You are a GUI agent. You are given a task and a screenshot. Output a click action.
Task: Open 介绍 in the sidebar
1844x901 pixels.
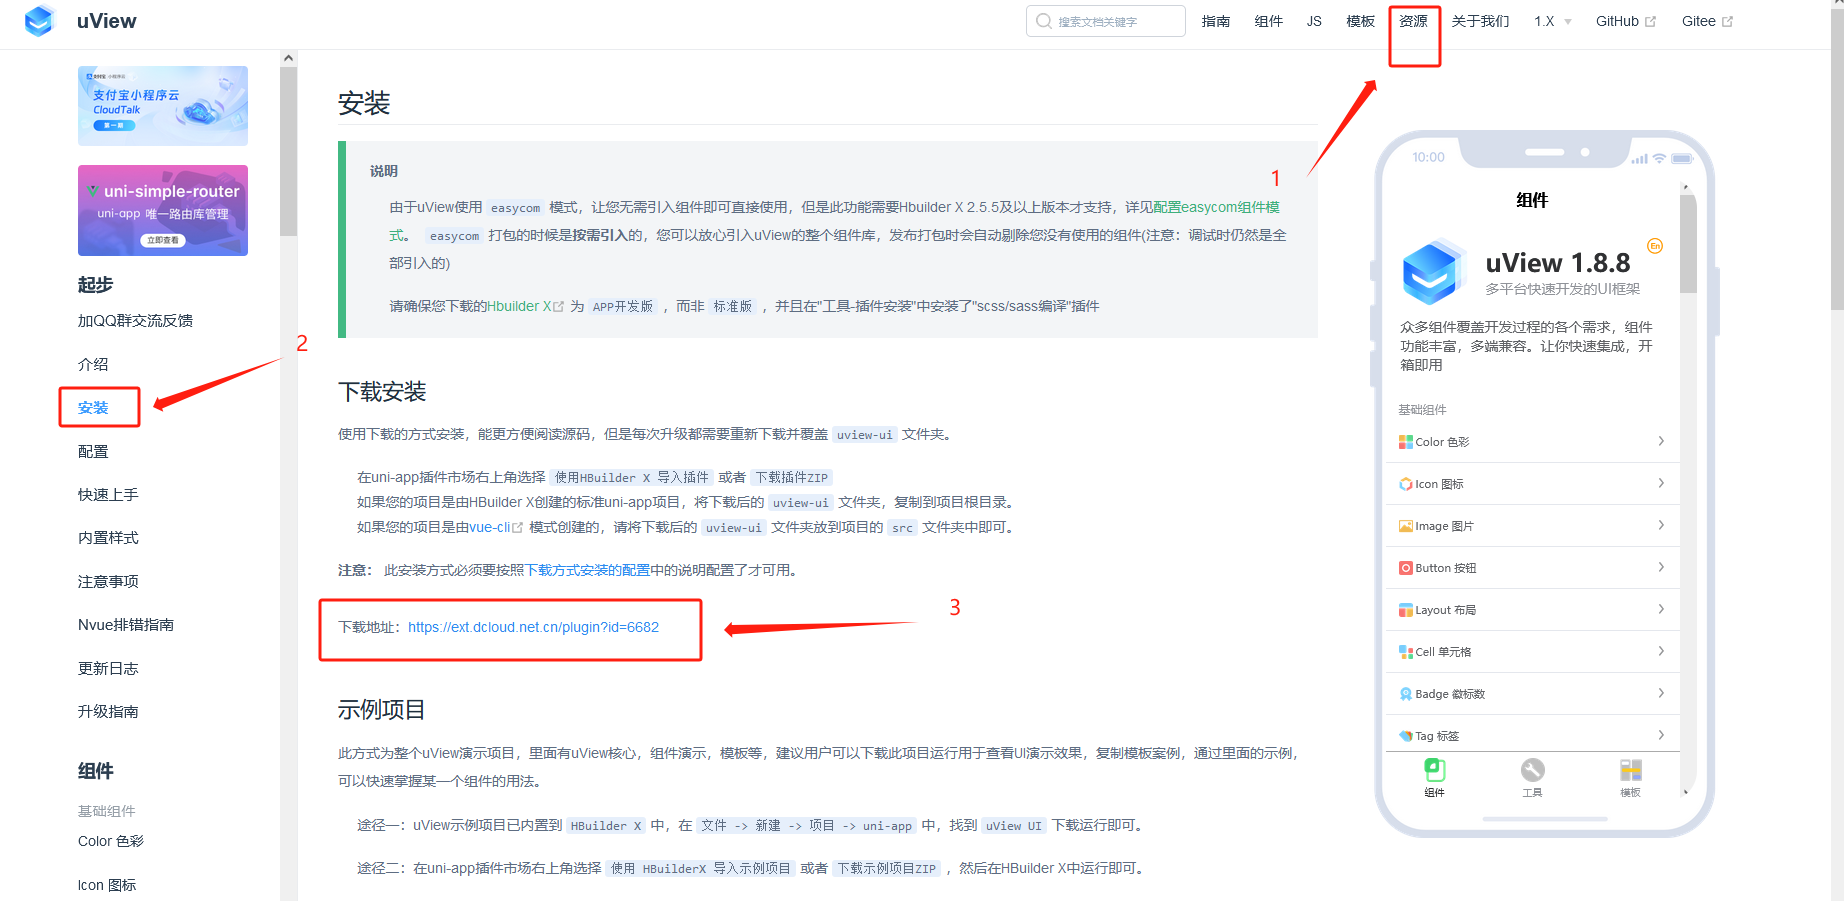coord(93,365)
